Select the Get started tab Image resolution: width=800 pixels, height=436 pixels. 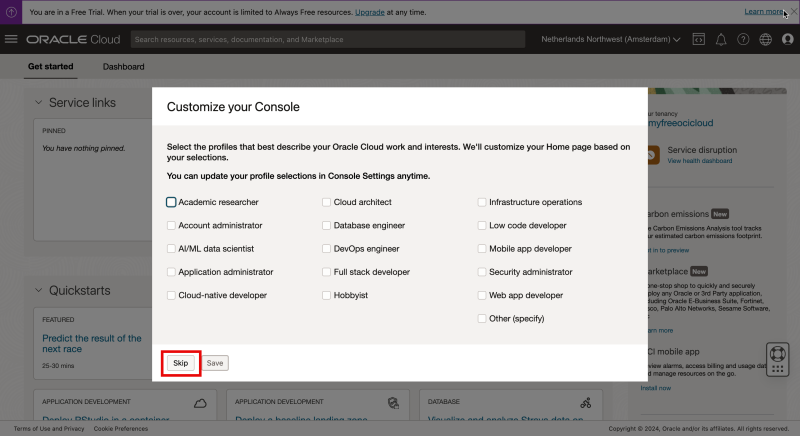click(50, 67)
